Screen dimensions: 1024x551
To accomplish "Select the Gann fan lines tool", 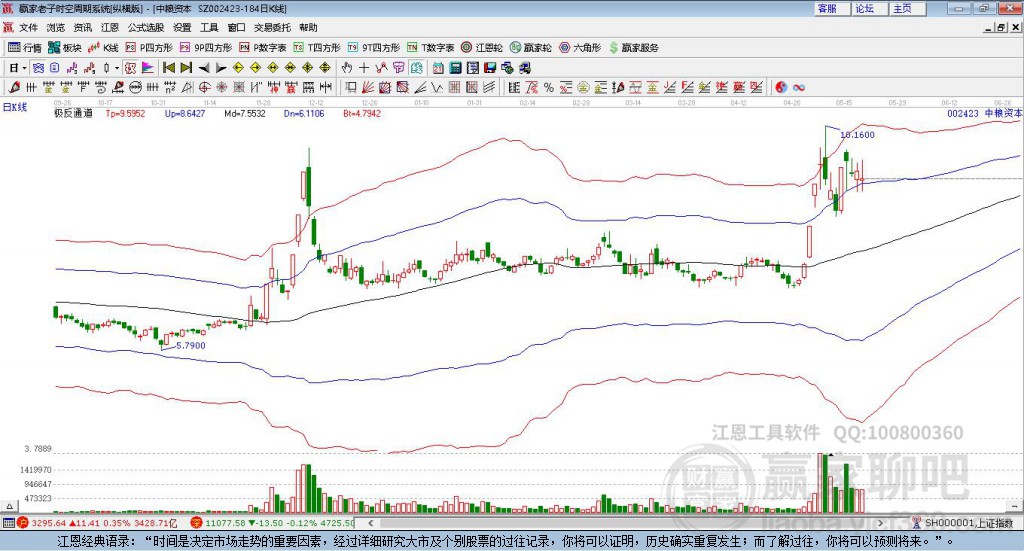I will click(367, 87).
